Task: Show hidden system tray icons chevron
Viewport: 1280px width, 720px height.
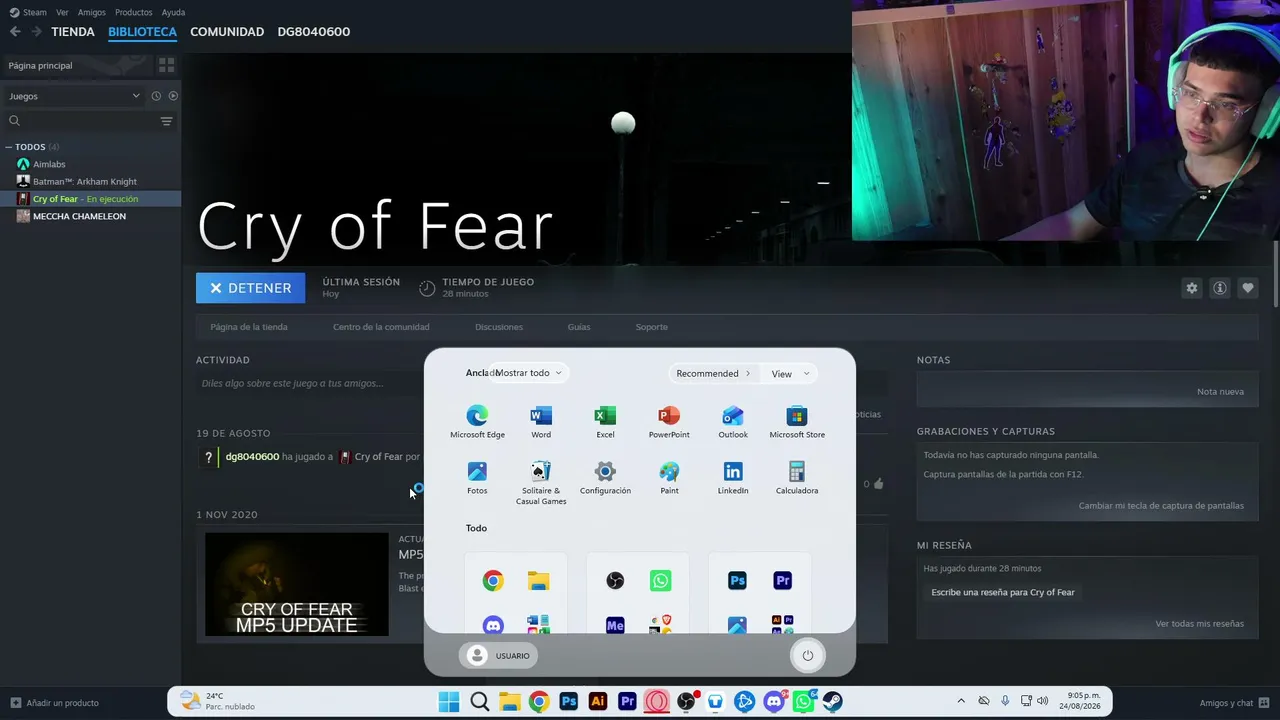Action: tap(961, 702)
